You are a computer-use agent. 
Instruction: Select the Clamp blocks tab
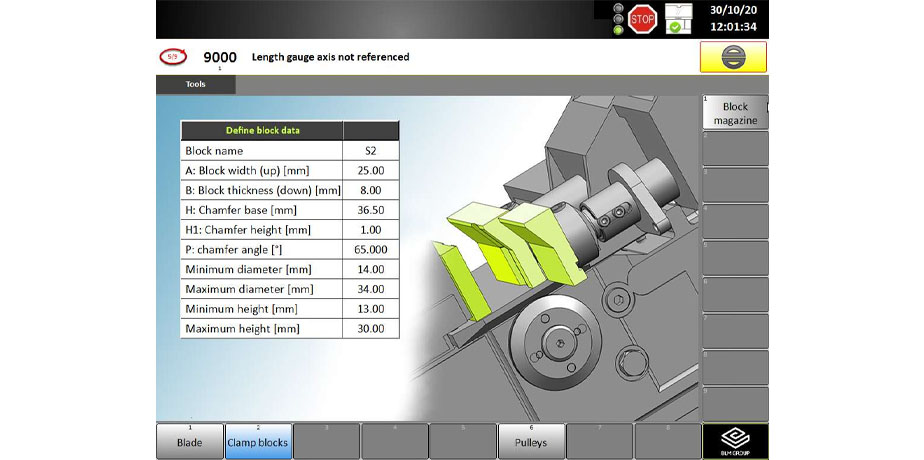coord(257,442)
